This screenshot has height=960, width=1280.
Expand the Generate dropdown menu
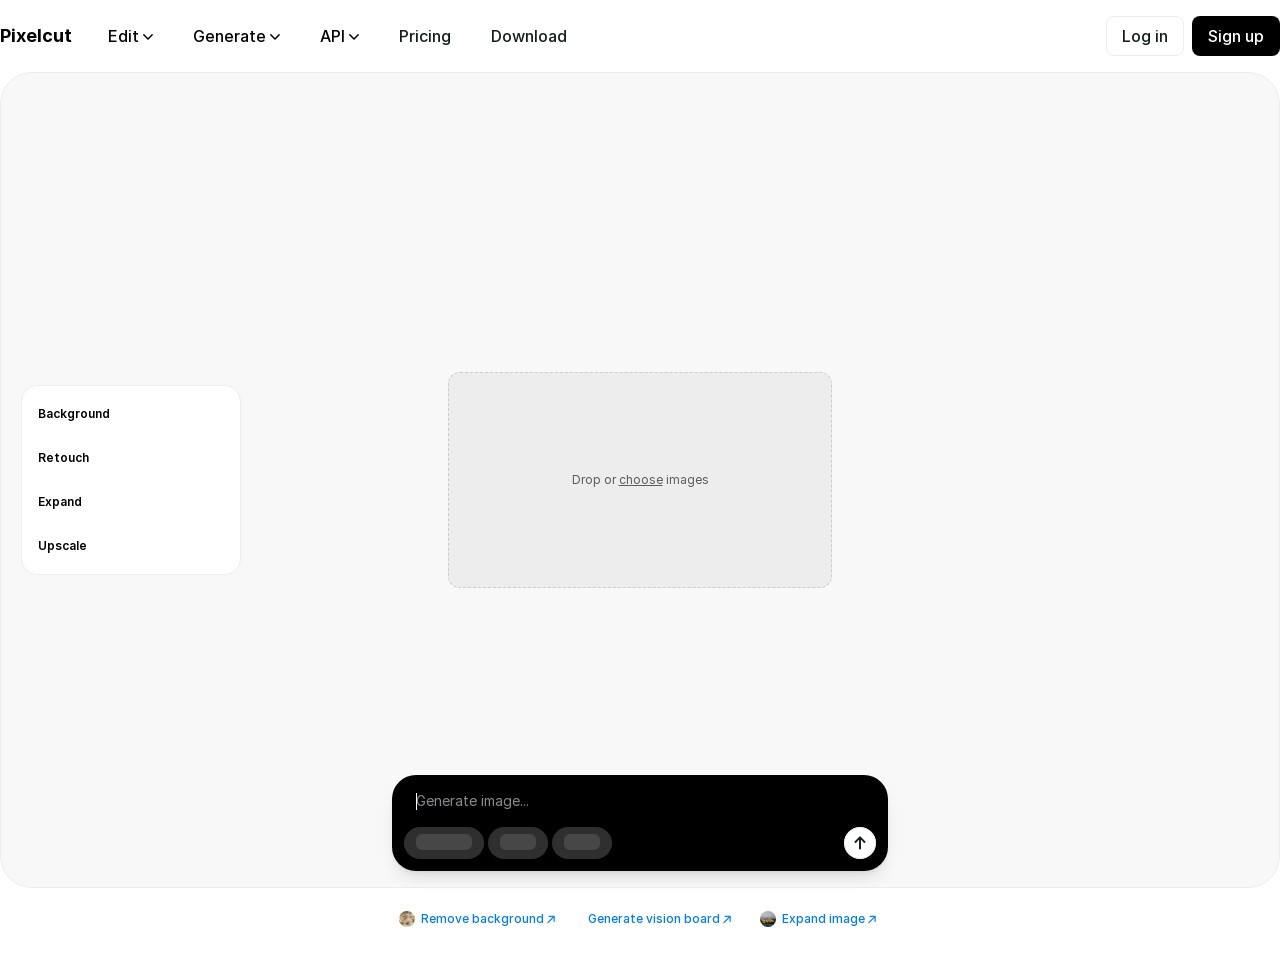(x=236, y=36)
